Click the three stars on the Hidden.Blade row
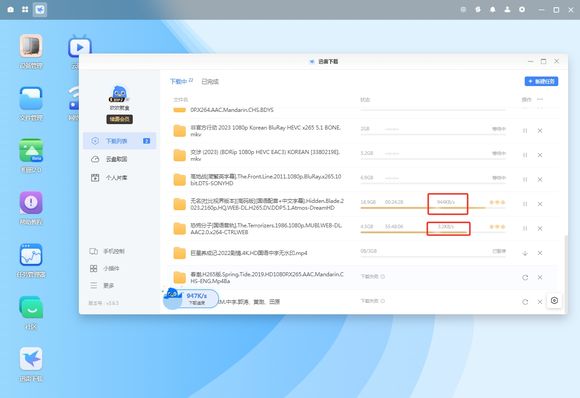This screenshot has height=398, width=580. coord(497,202)
